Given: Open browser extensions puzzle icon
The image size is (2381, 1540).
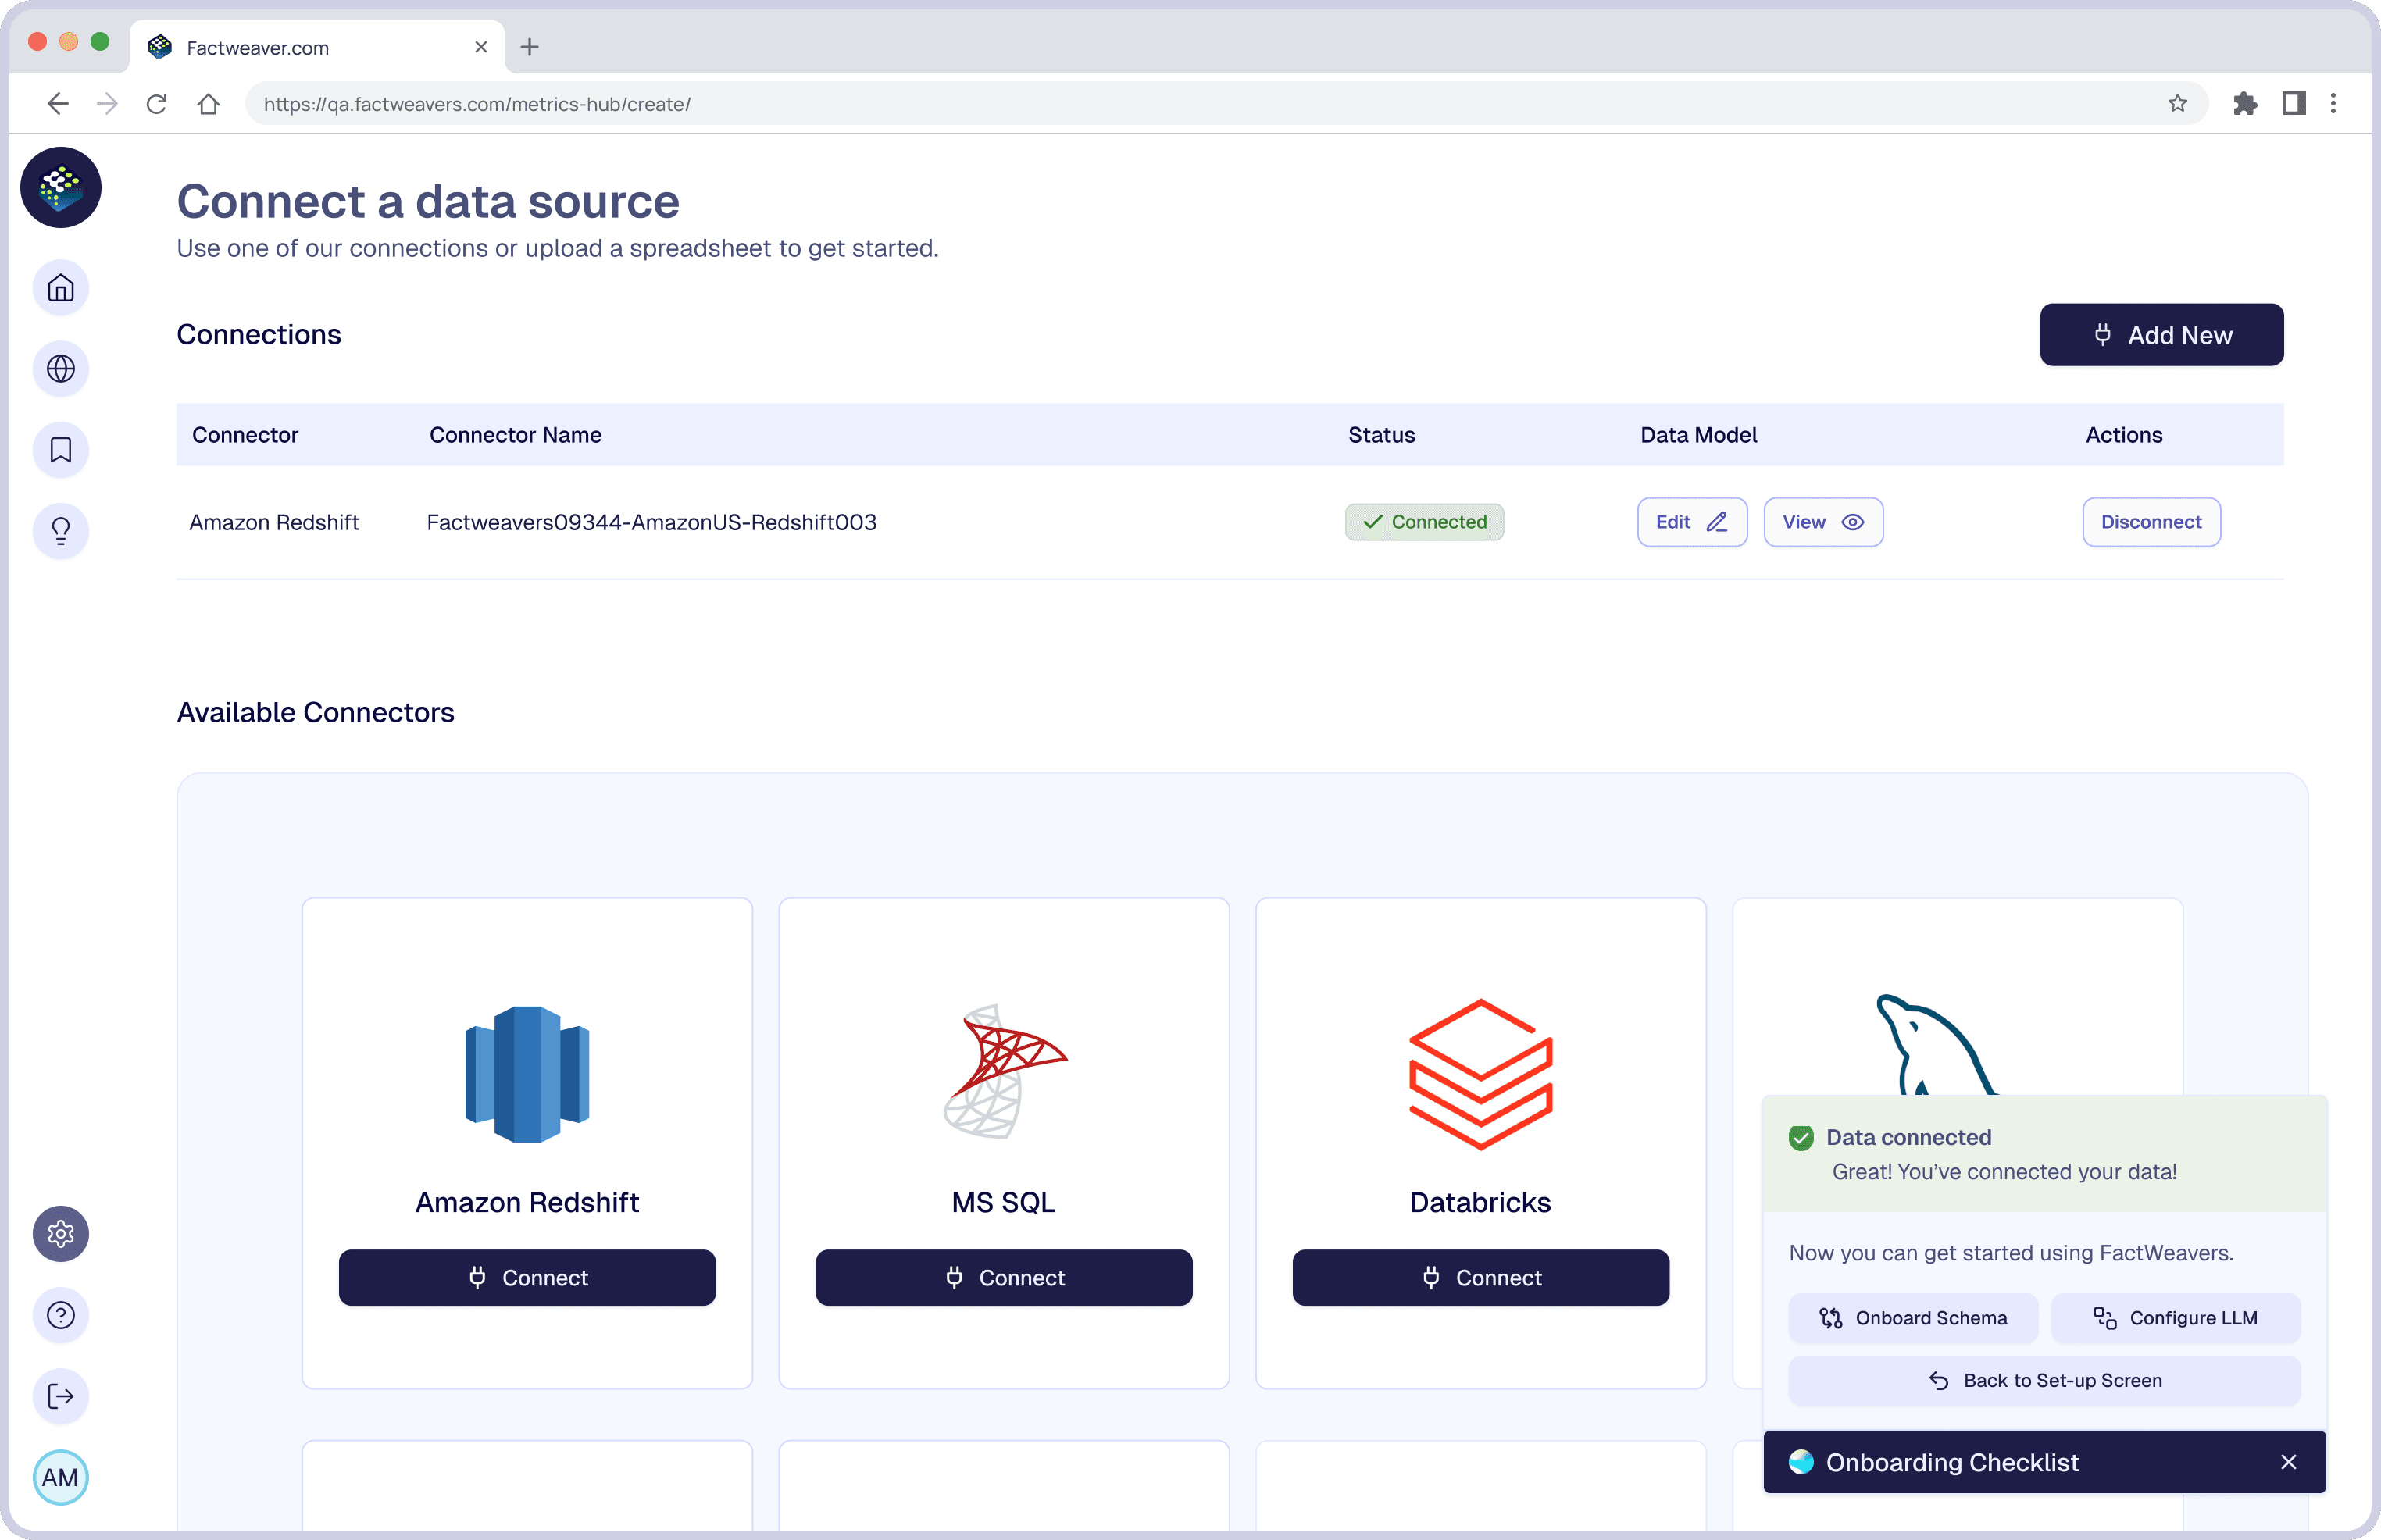Looking at the screenshot, I should click(2245, 103).
